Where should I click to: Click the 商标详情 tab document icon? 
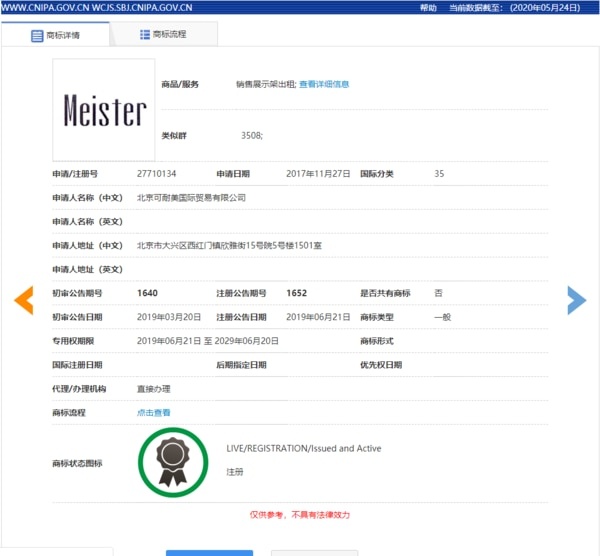[x=37, y=36]
